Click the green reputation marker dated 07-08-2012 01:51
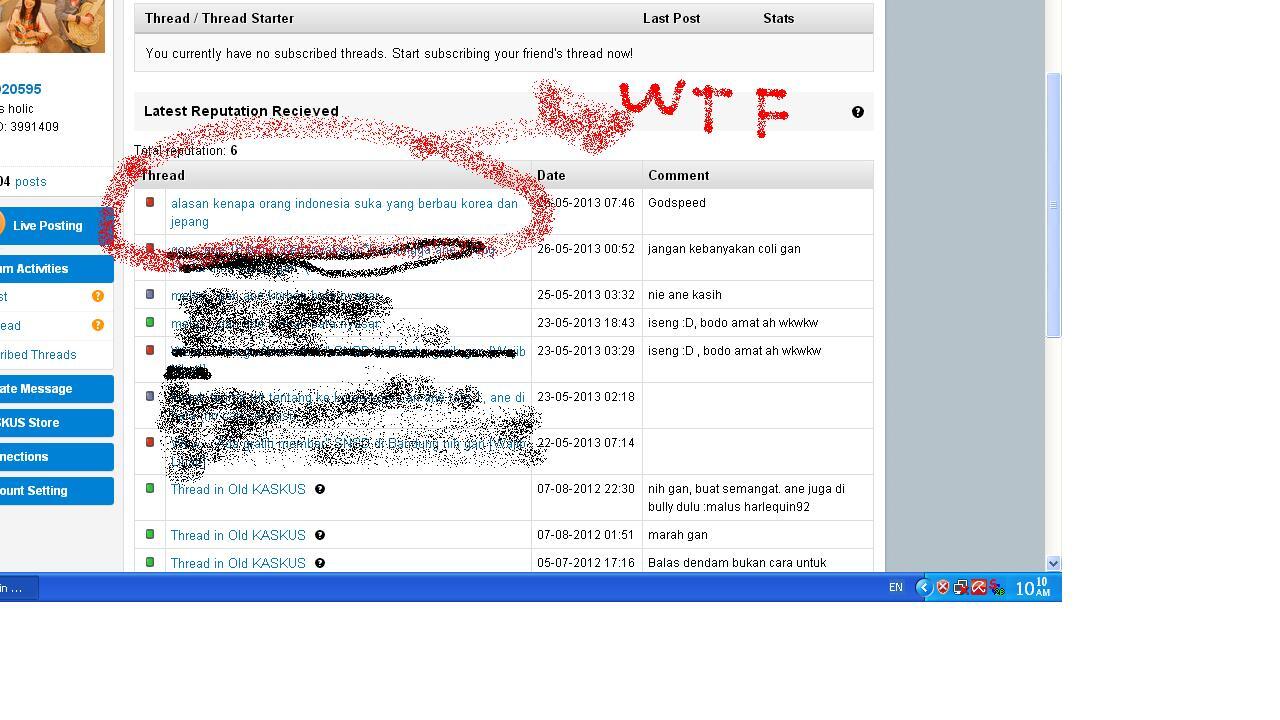 tap(150, 534)
